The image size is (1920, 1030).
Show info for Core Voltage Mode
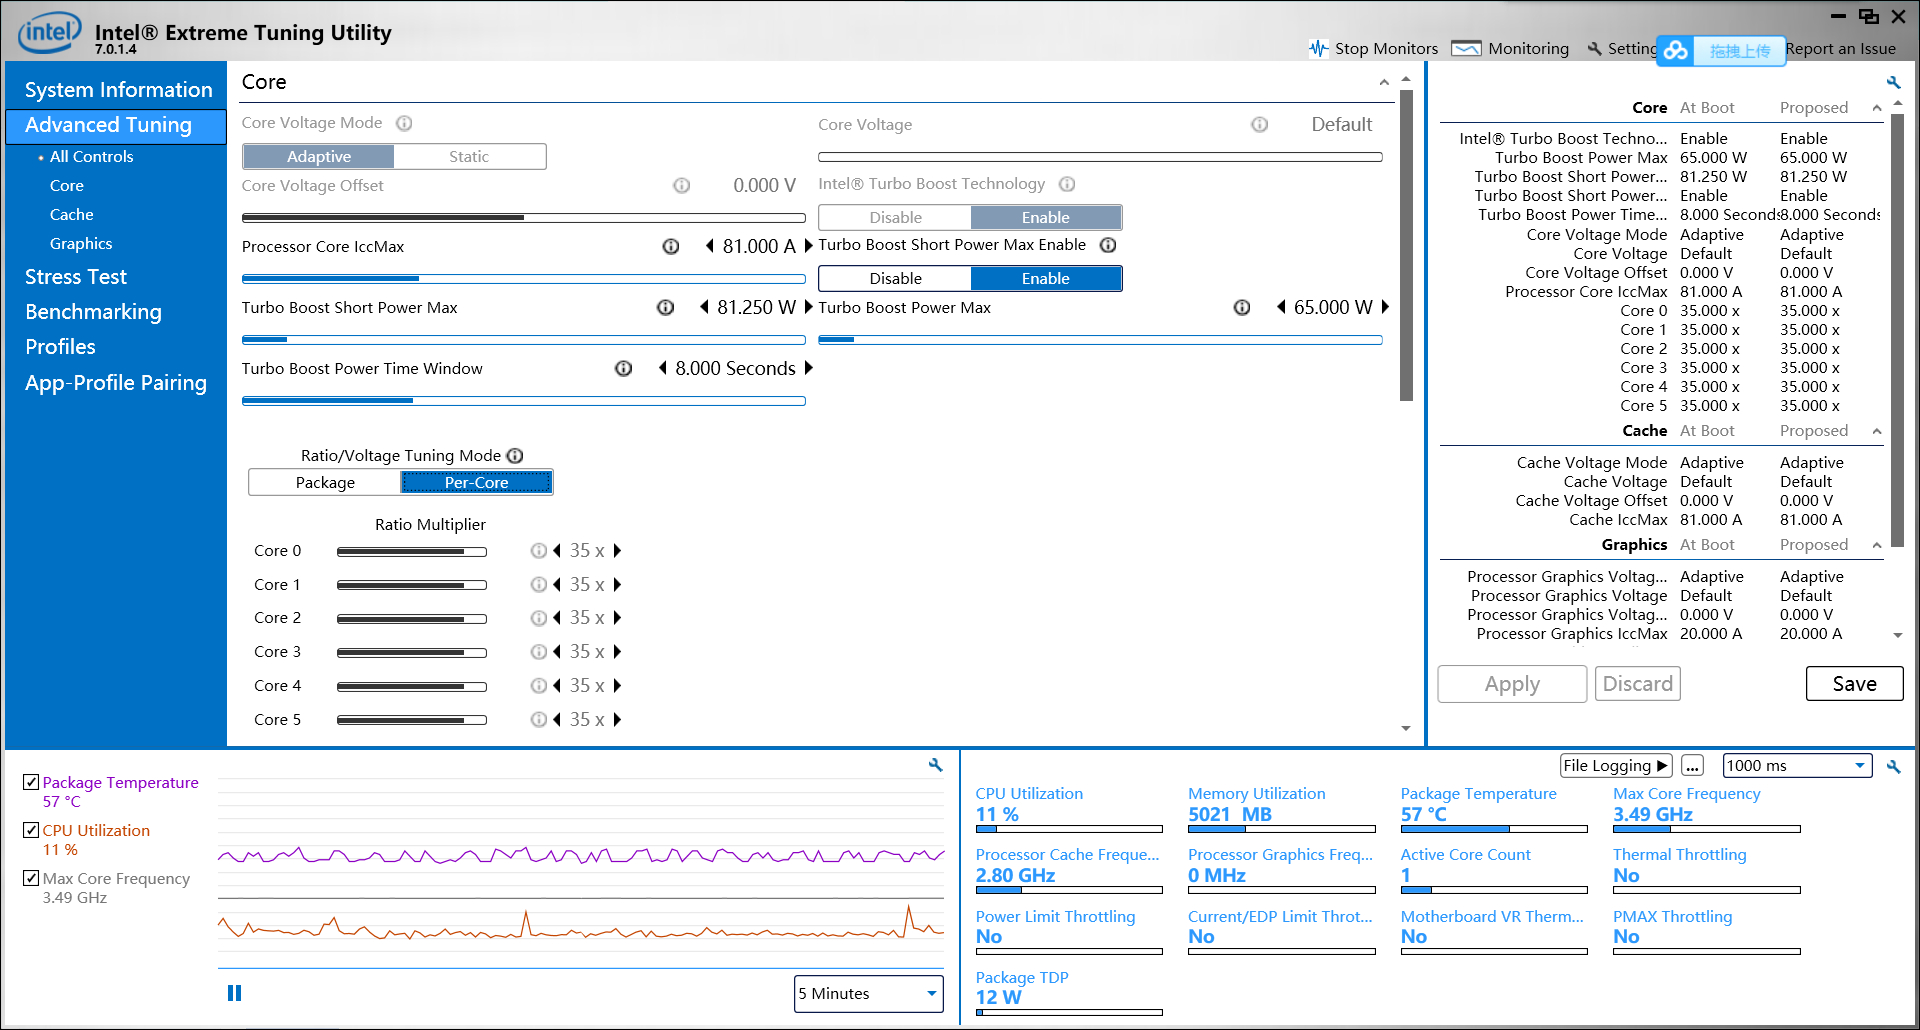404,123
